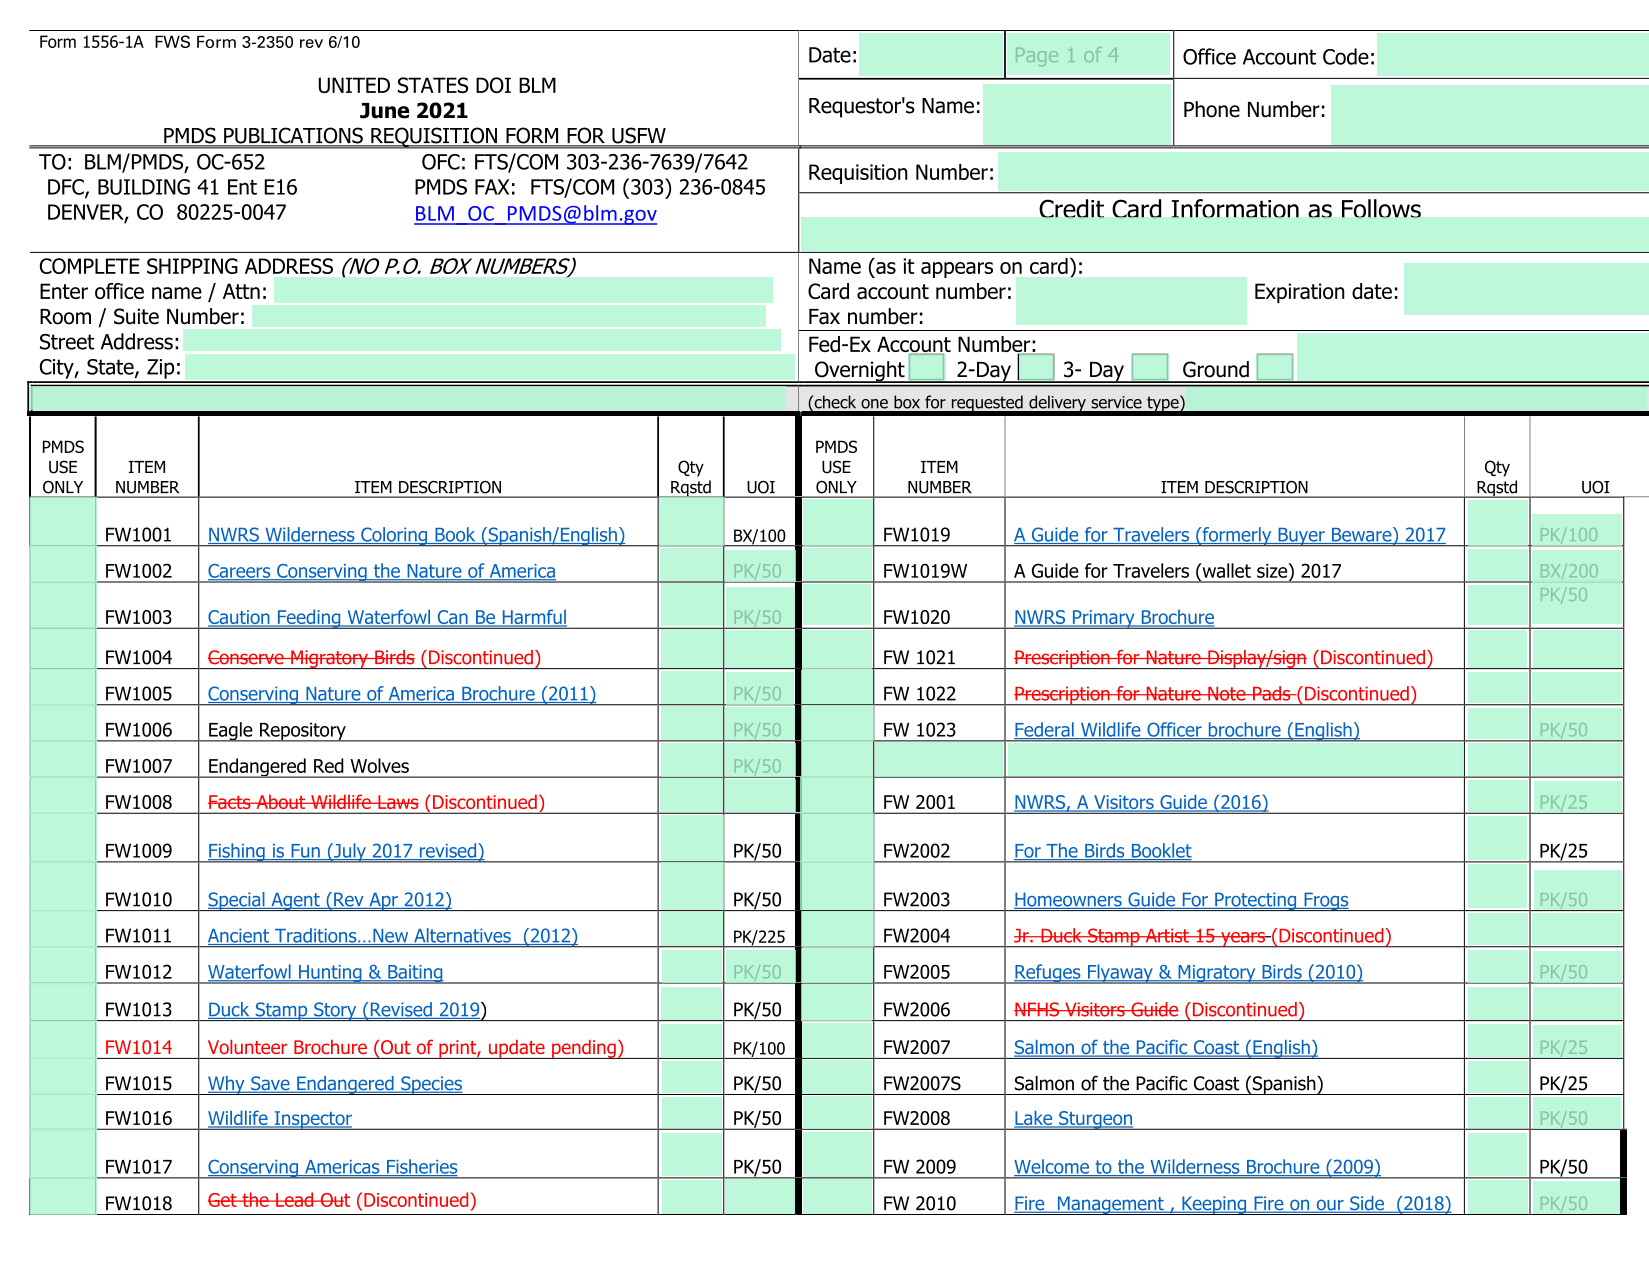The height and width of the screenshot is (1275, 1649).
Task: Open NWRS, A Visitors Guide (2016) link
Action: coord(1141,802)
